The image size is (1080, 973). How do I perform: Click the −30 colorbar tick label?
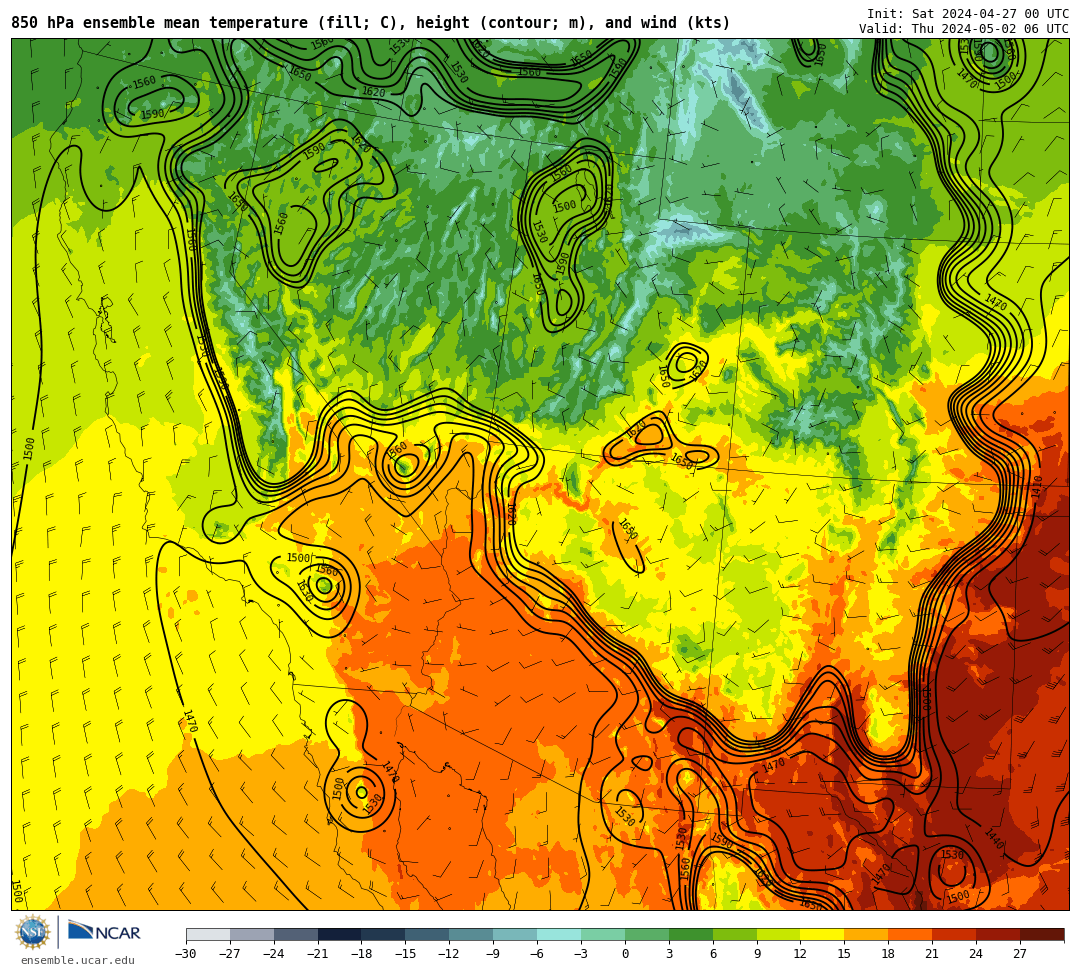click(186, 954)
